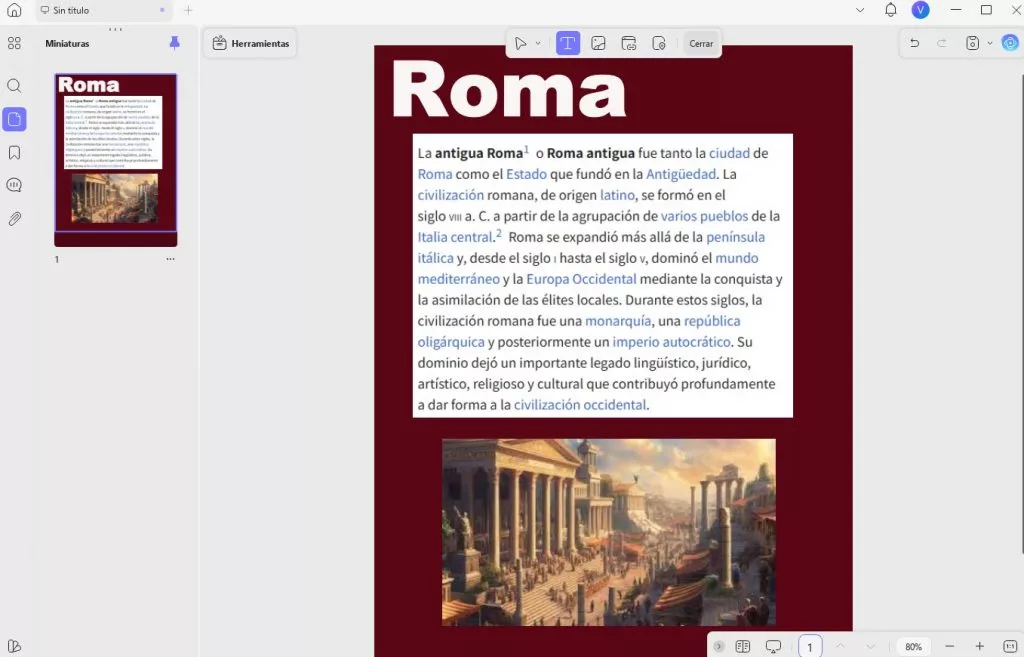This screenshot has width=1024, height=657.
Task: Click the 'Roma' title text
Action: pyautogui.click(x=509, y=89)
